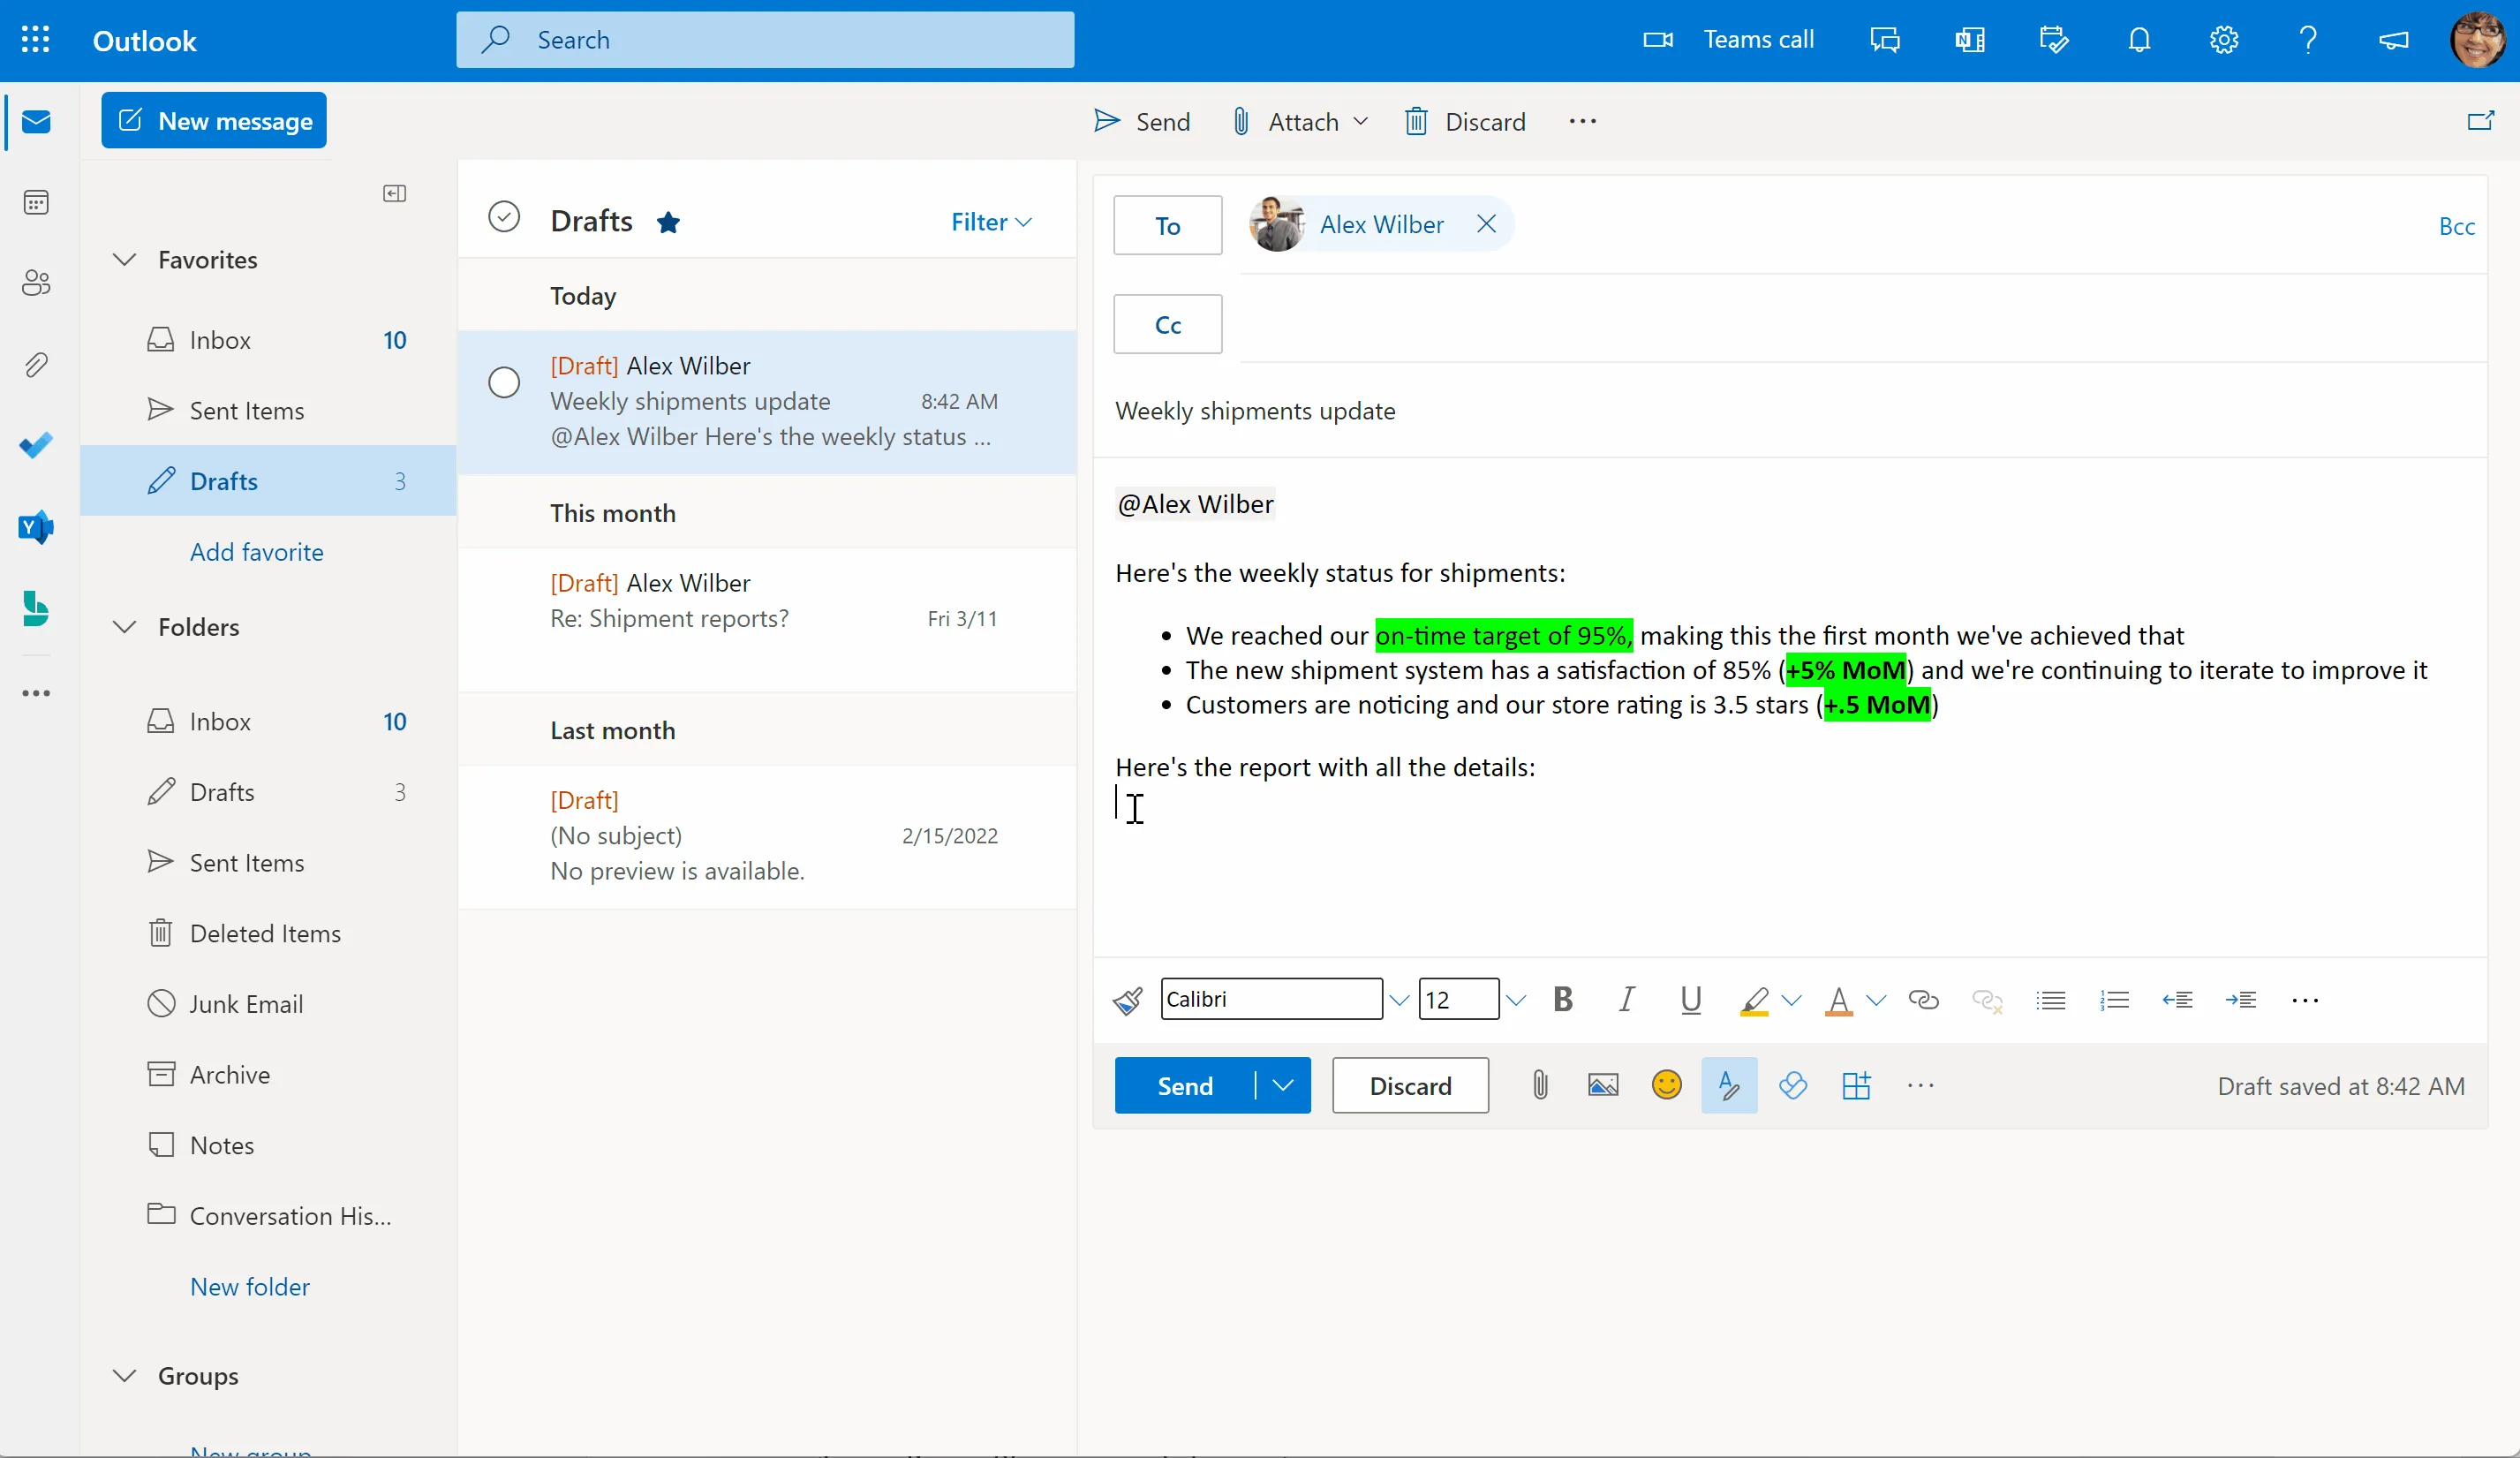
Task: Open the Filter dropdown in Drafts
Action: click(x=990, y=221)
